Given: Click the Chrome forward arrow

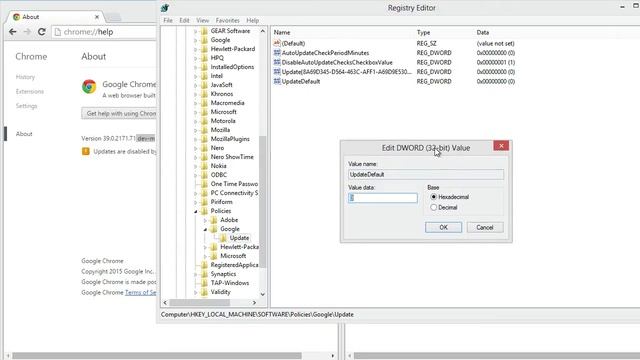Looking at the screenshot, I should click(27, 32).
